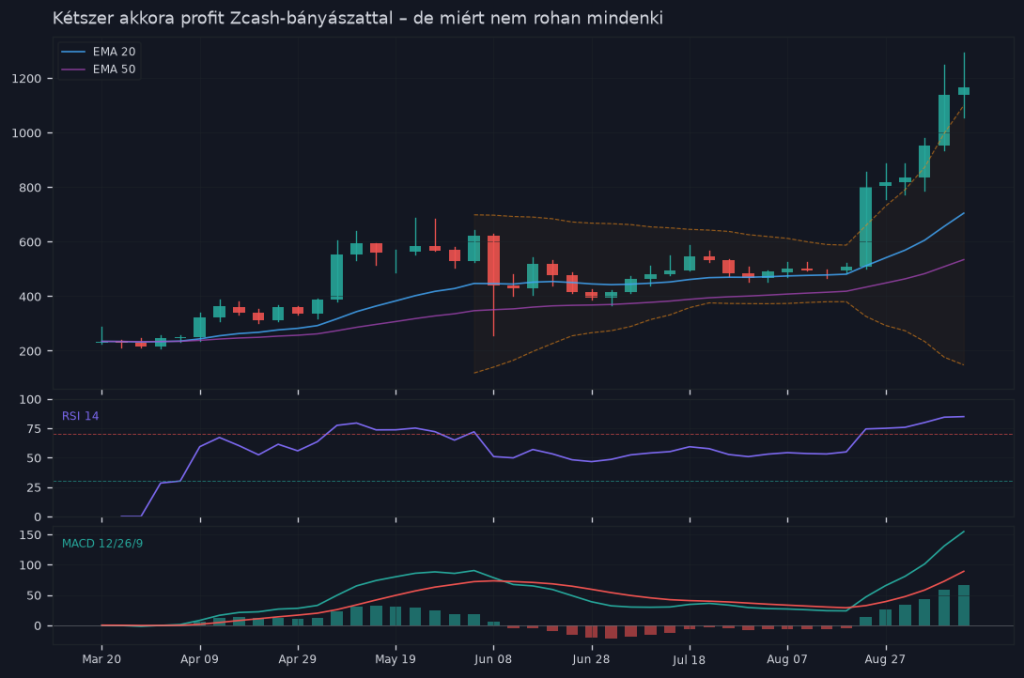Click the purple EMA 50 legend line sample
This screenshot has width=1024, height=678.
(73, 69)
